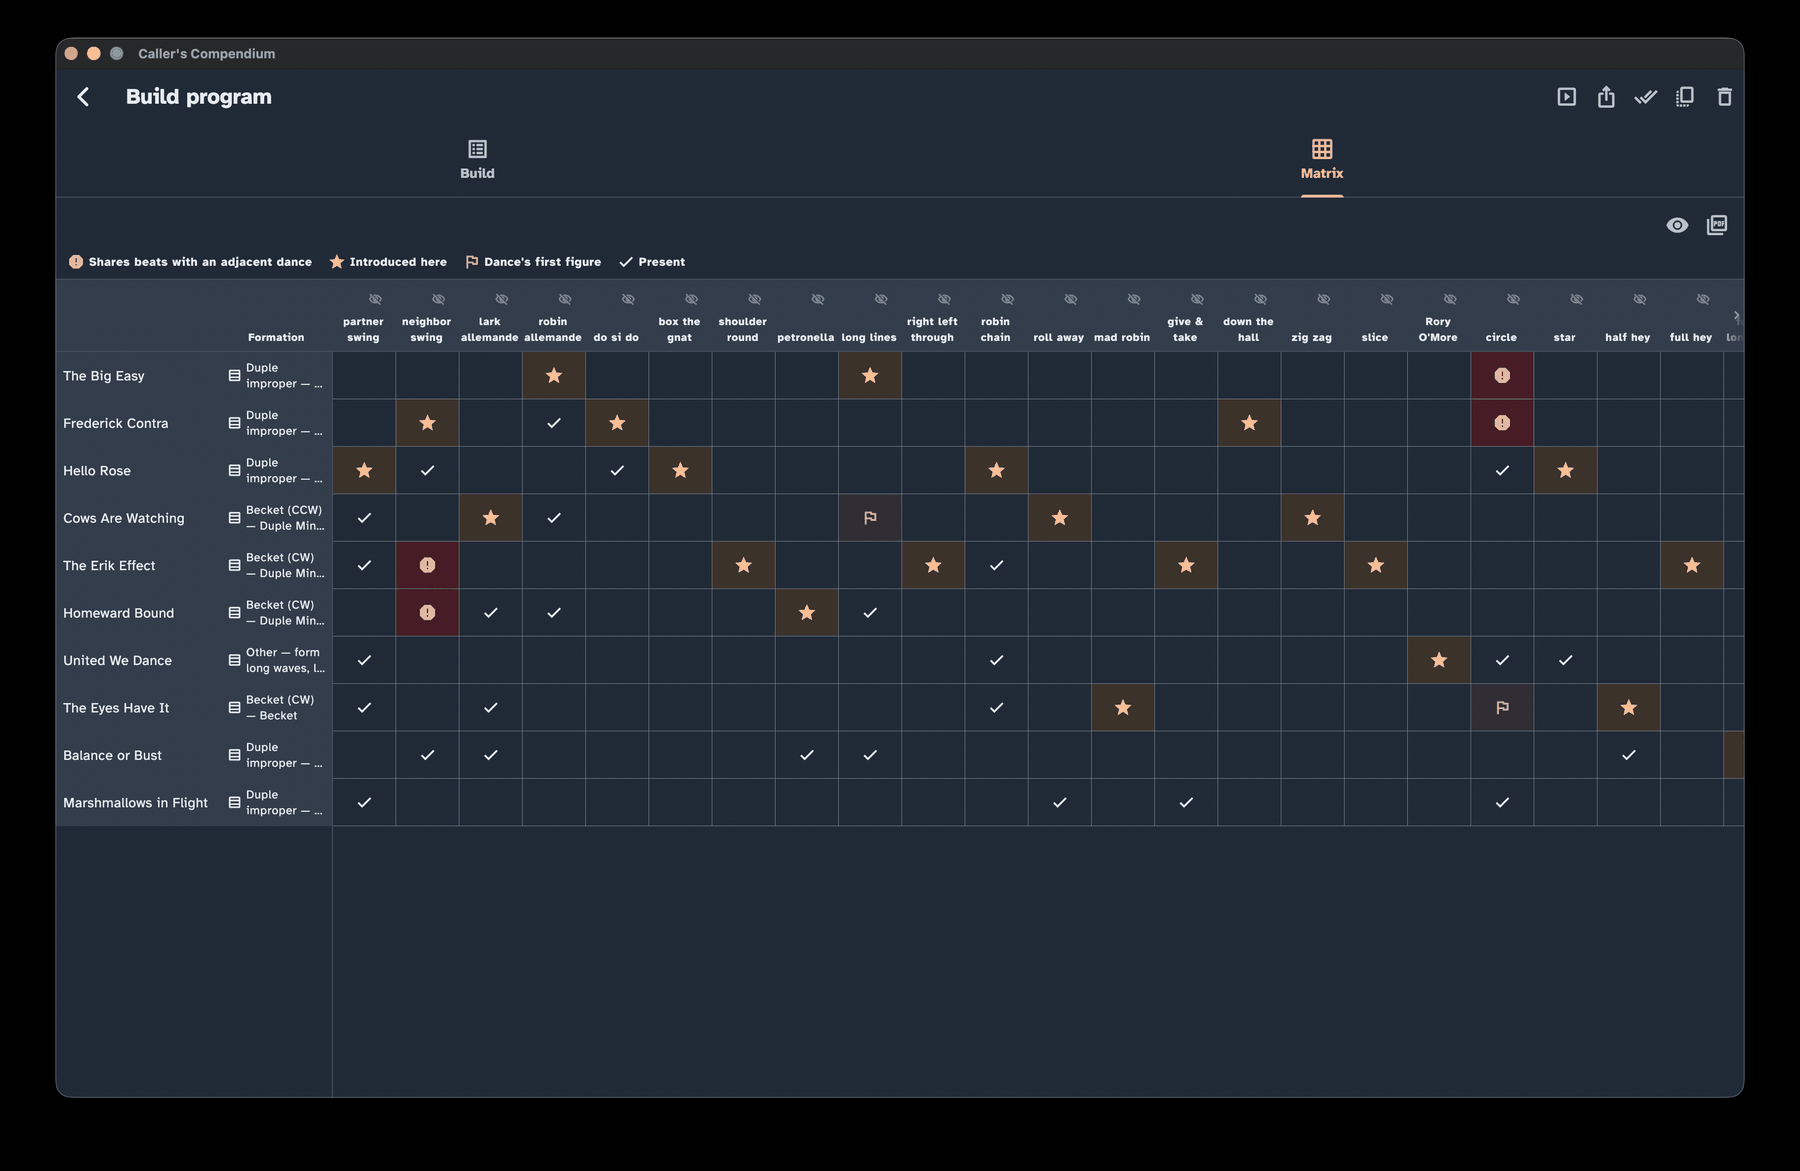Click the Formation column header

(276, 338)
